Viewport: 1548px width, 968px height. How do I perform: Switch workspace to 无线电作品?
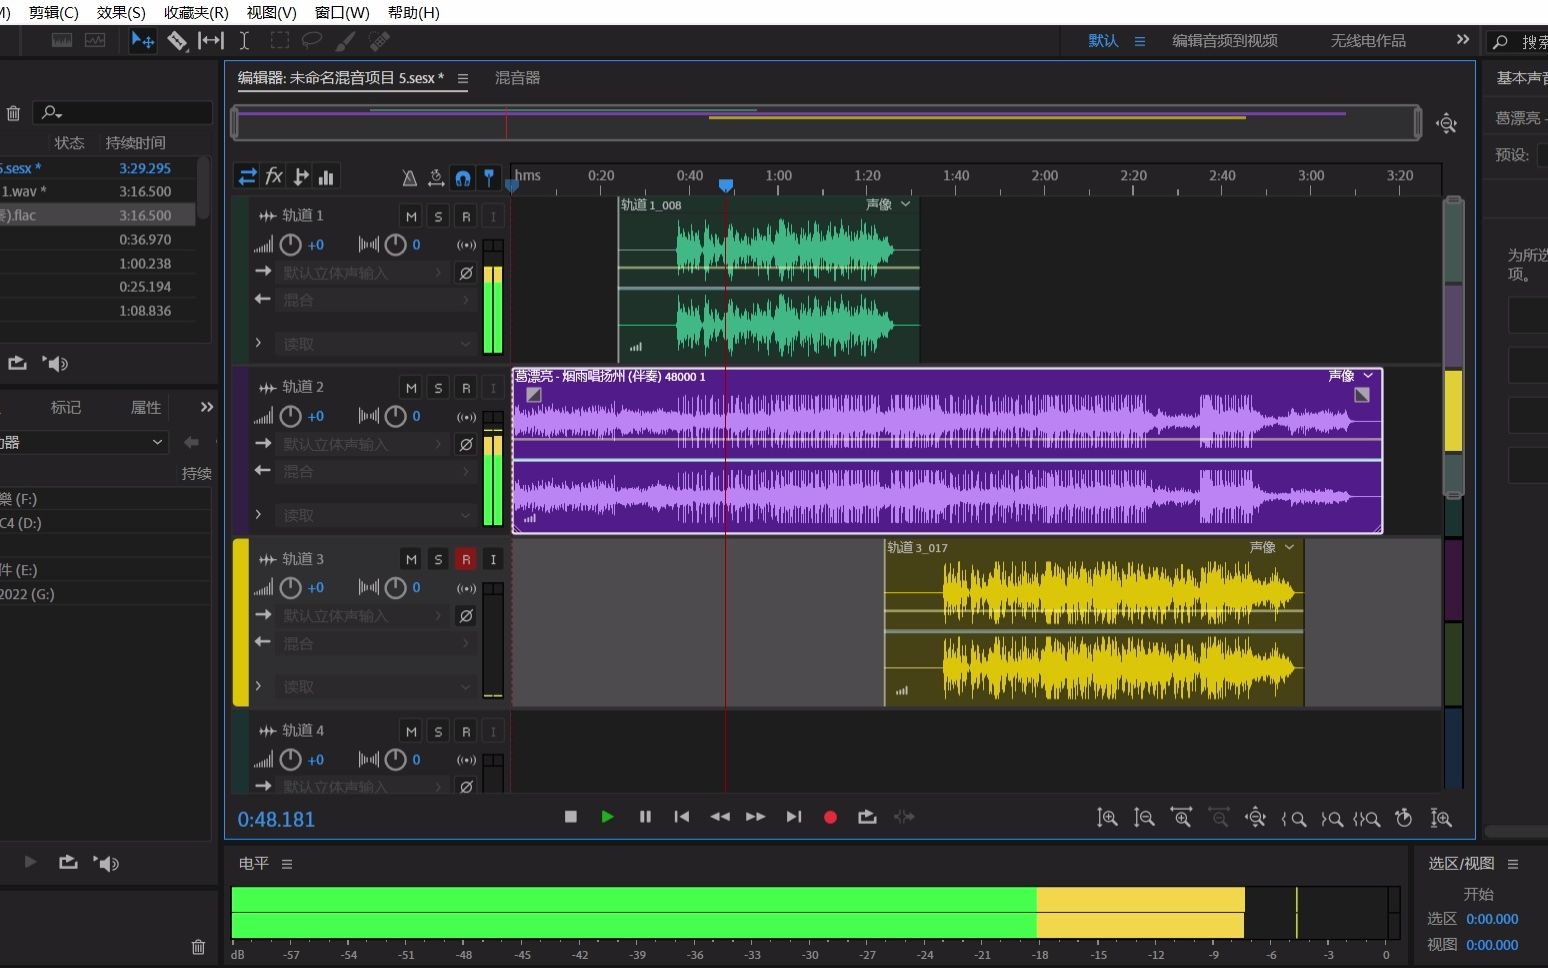1368,41
